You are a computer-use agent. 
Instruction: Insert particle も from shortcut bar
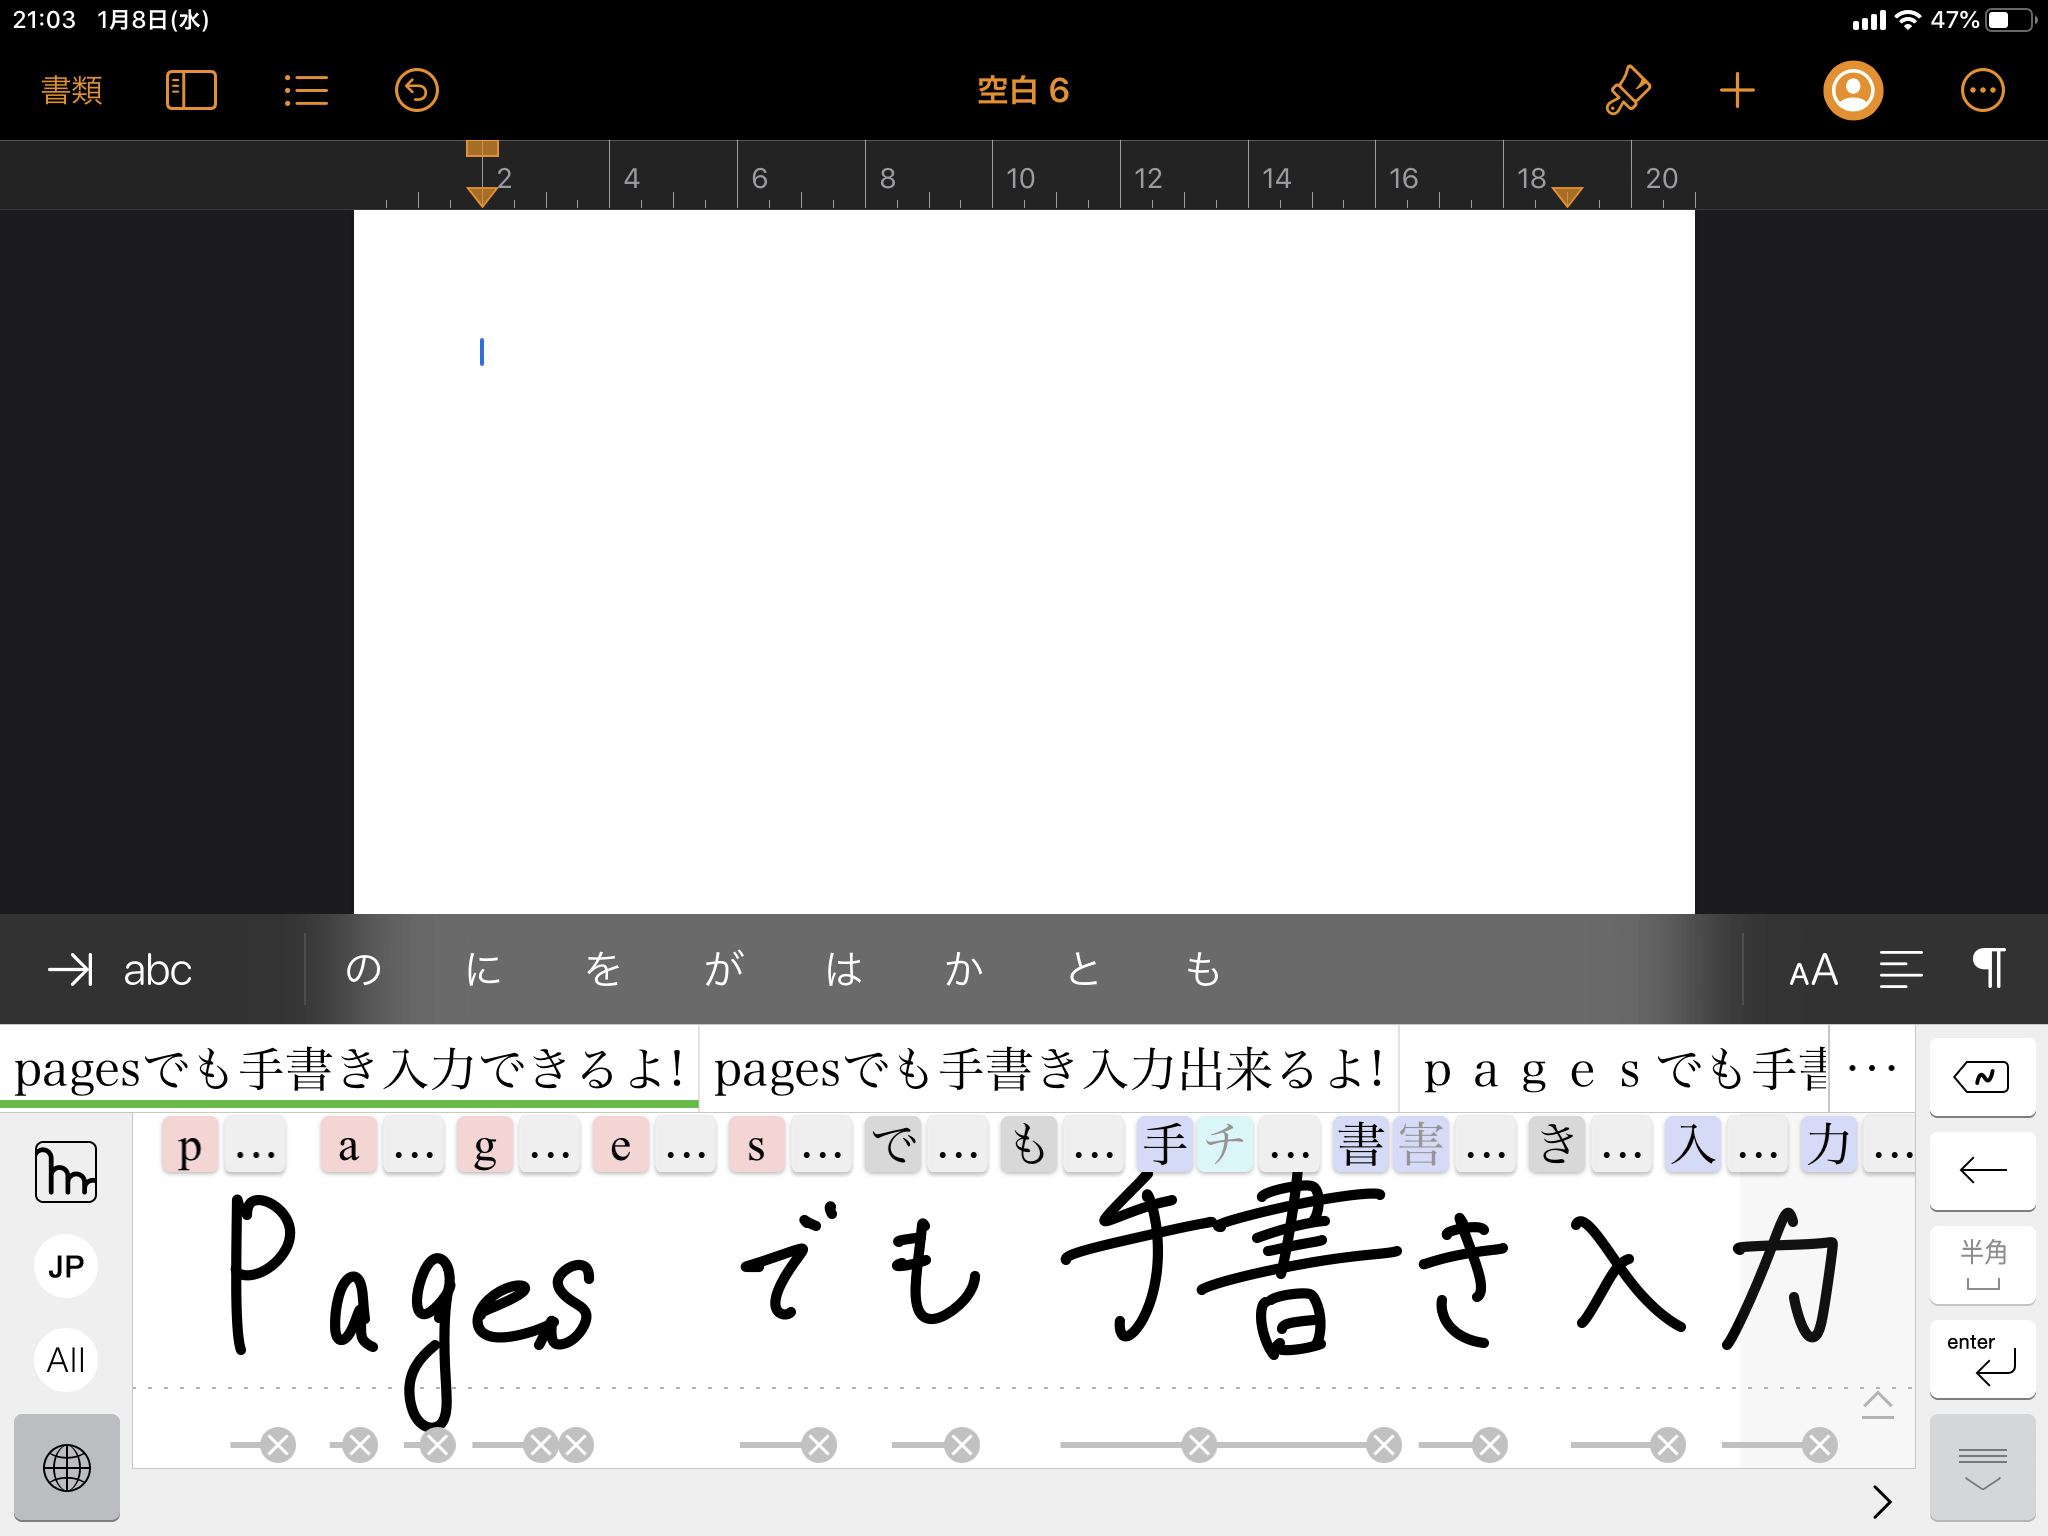(x=1203, y=969)
